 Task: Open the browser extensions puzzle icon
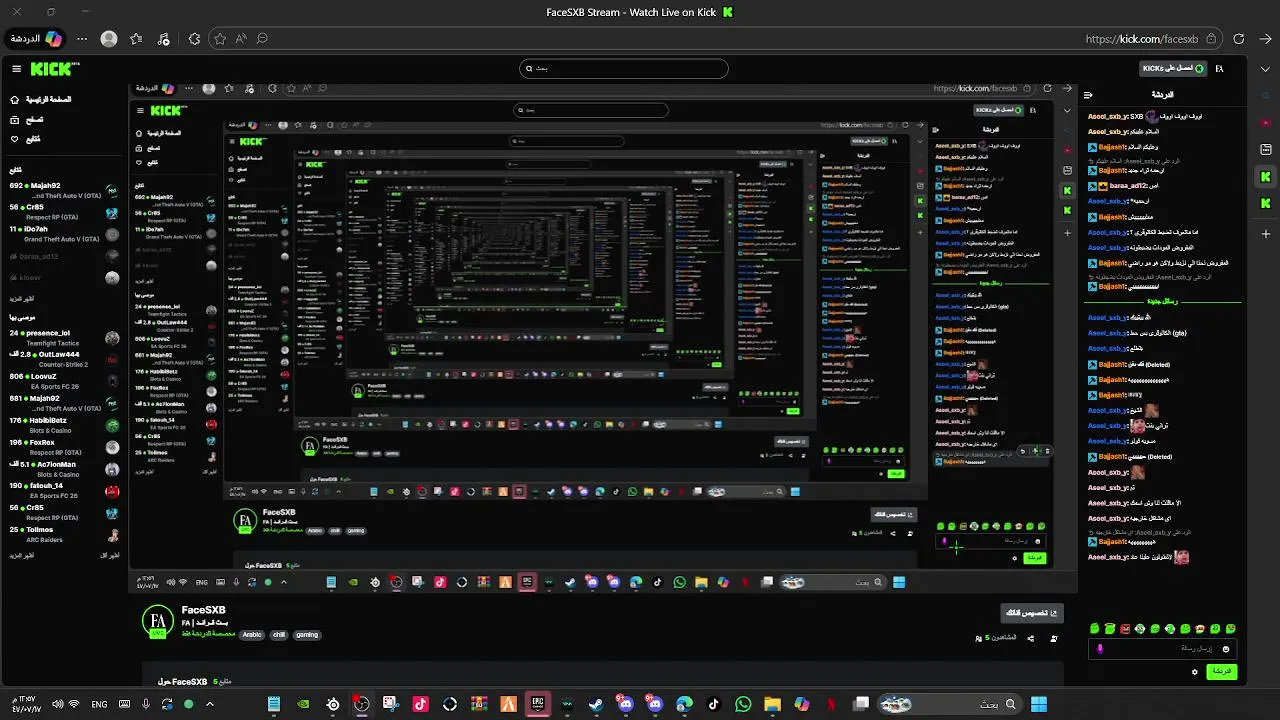coord(194,39)
